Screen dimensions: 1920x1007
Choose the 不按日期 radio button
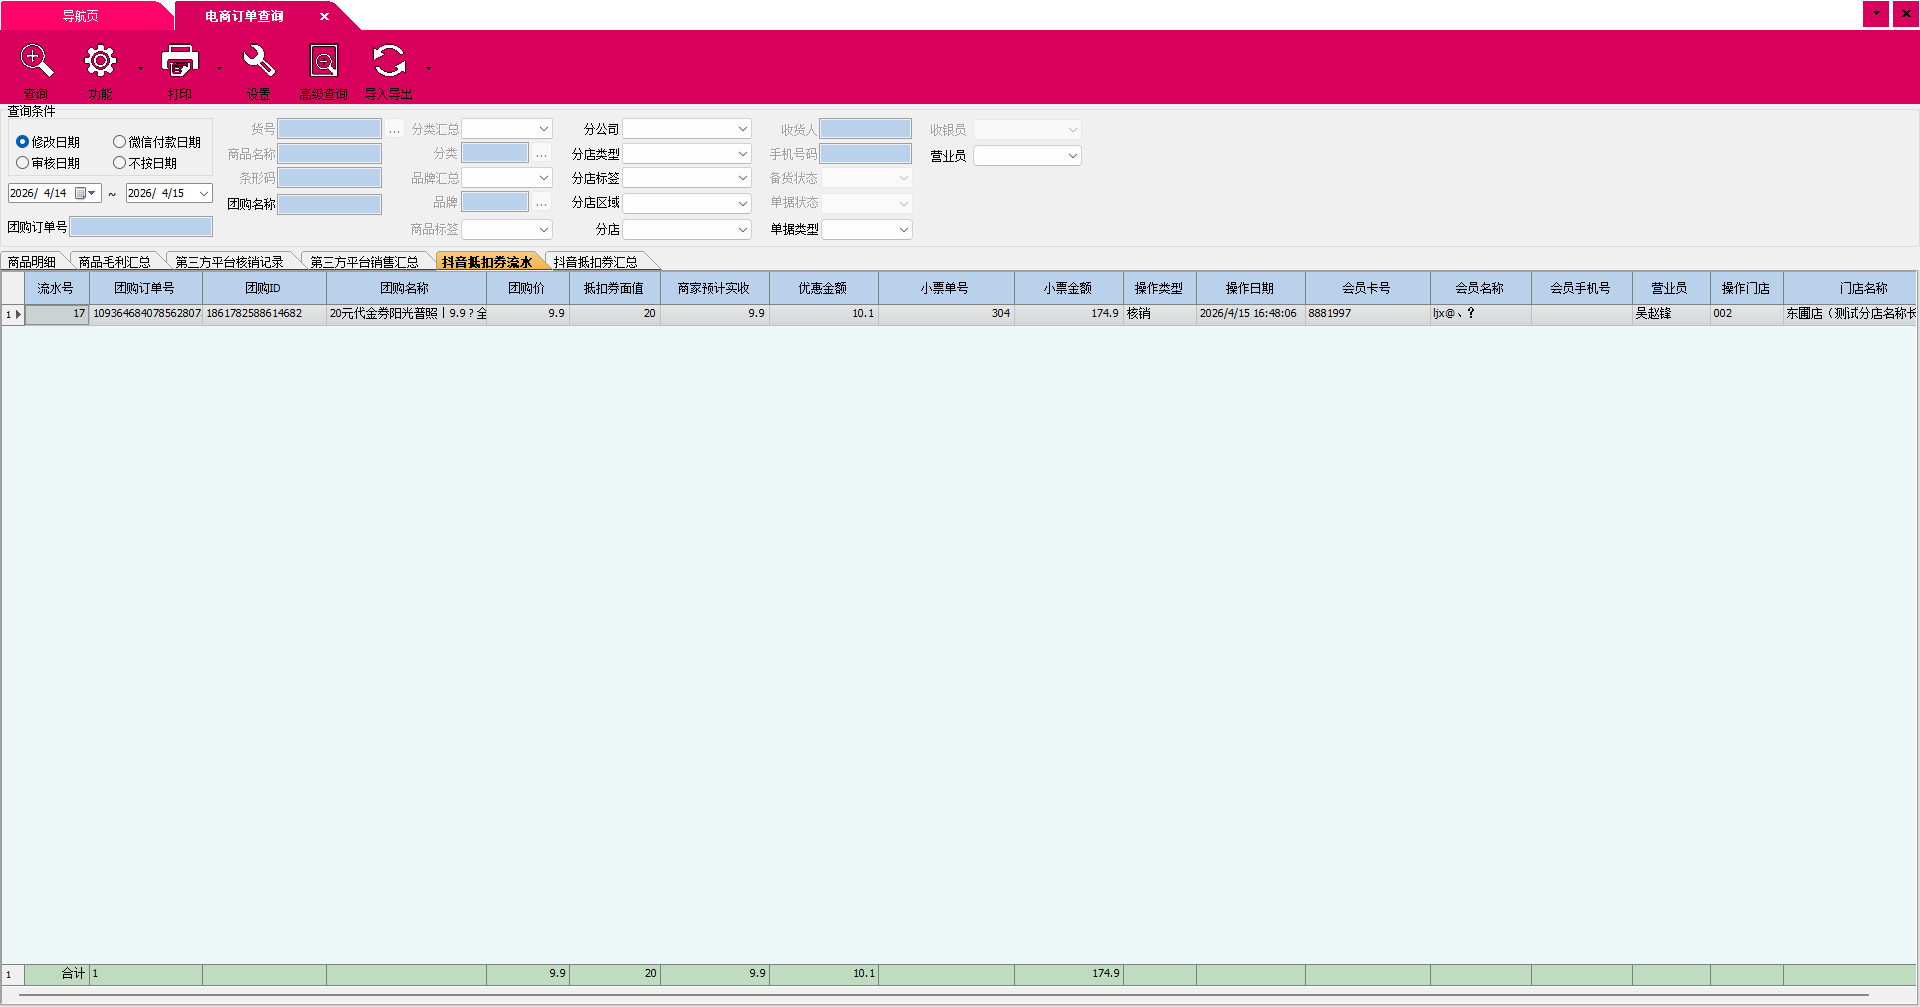pos(120,163)
